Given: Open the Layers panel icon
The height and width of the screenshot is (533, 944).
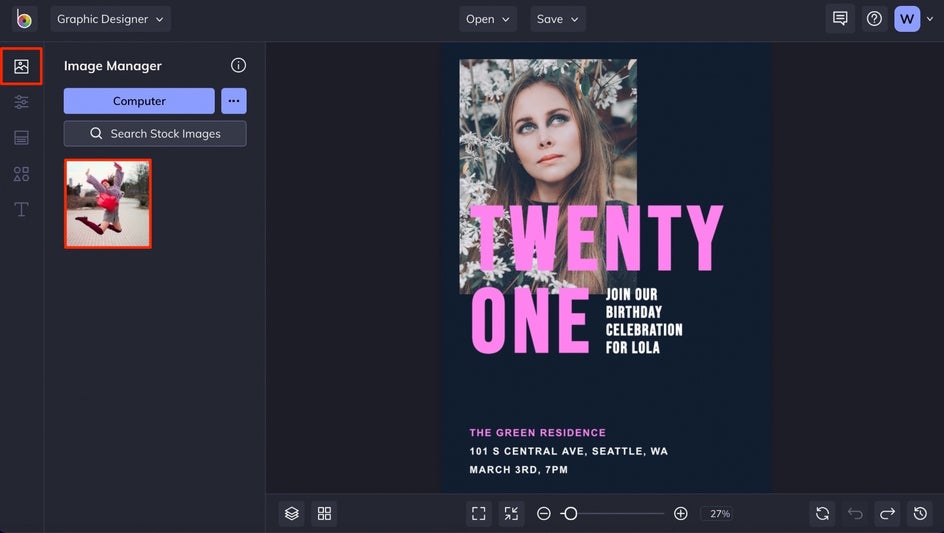Looking at the screenshot, I should click(x=291, y=513).
